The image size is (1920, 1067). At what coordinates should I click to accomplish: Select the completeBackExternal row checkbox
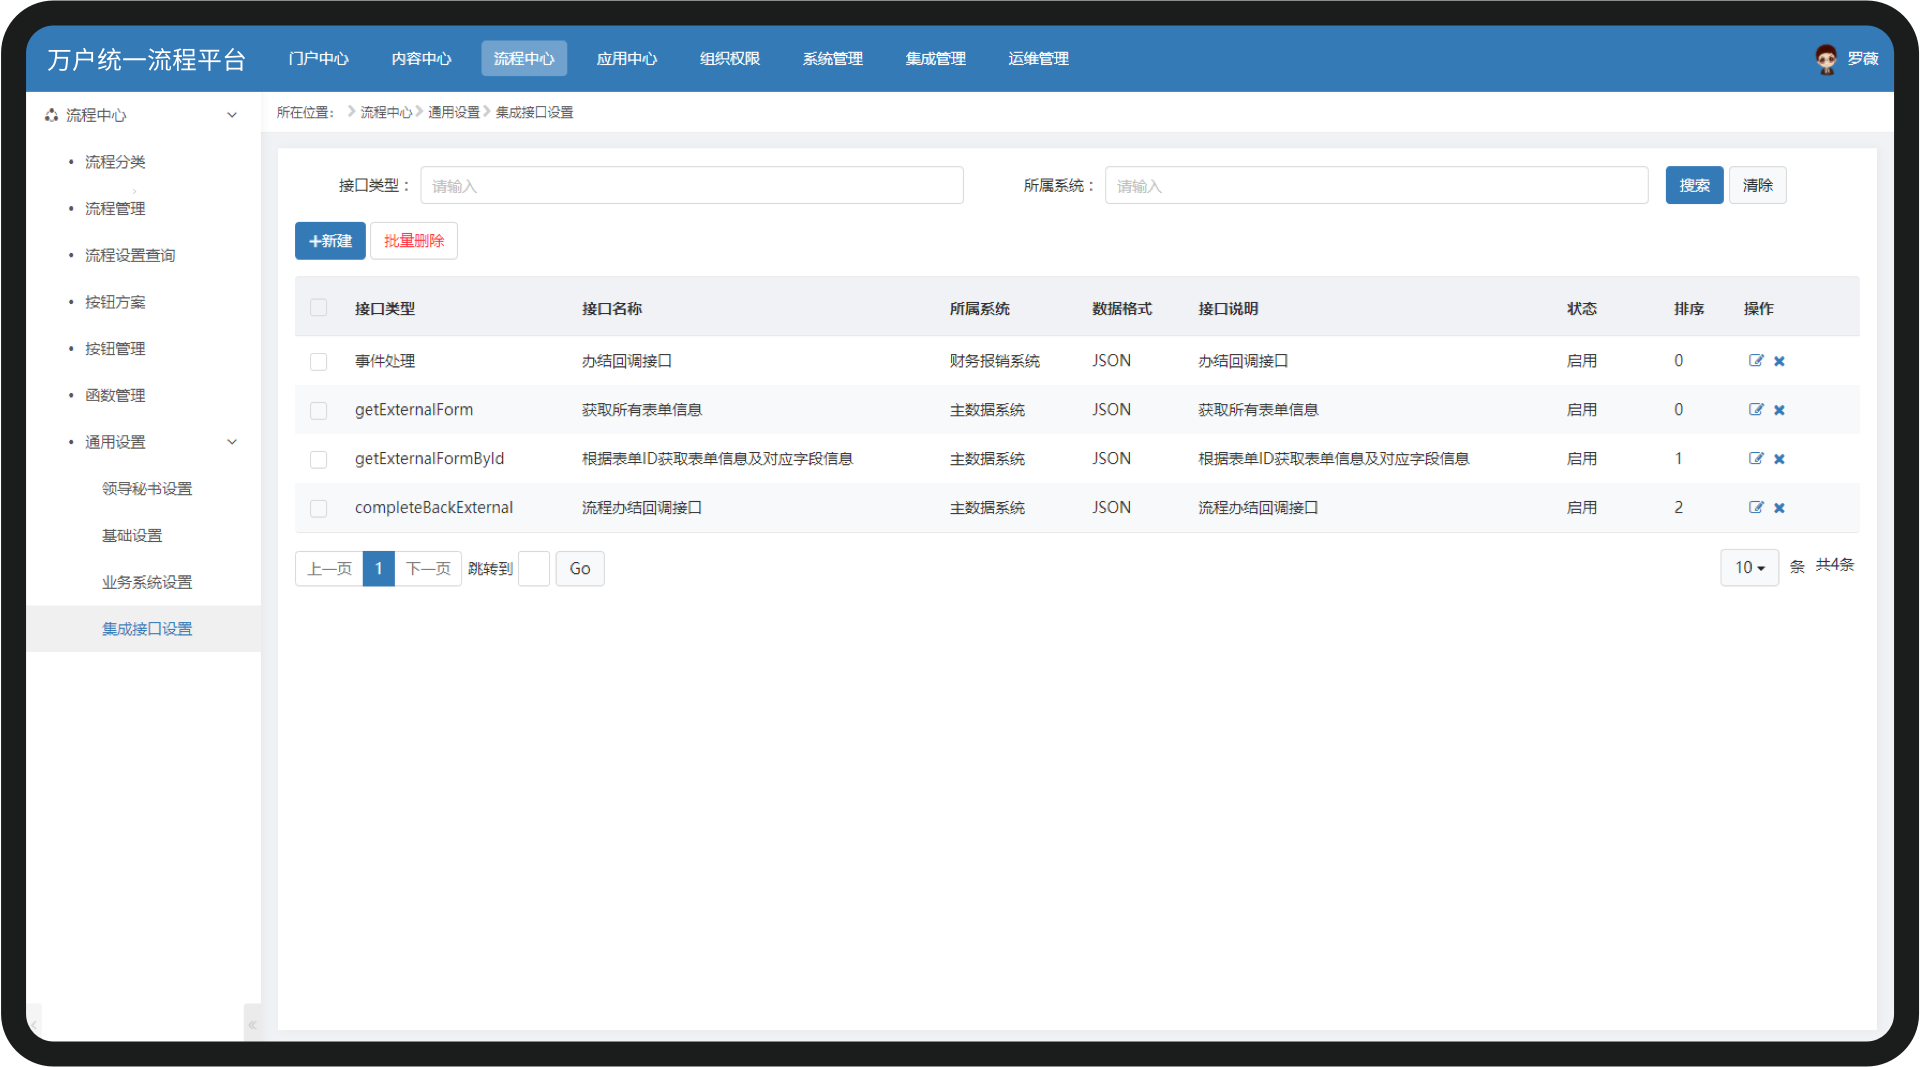pyautogui.click(x=318, y=508)
